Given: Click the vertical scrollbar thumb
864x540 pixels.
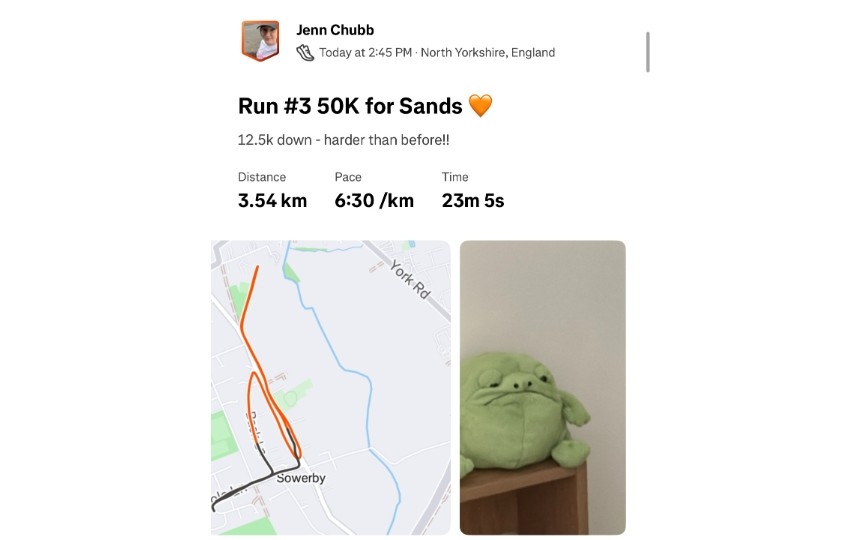Looking at the screenshot, I should [x=648, y=52].
